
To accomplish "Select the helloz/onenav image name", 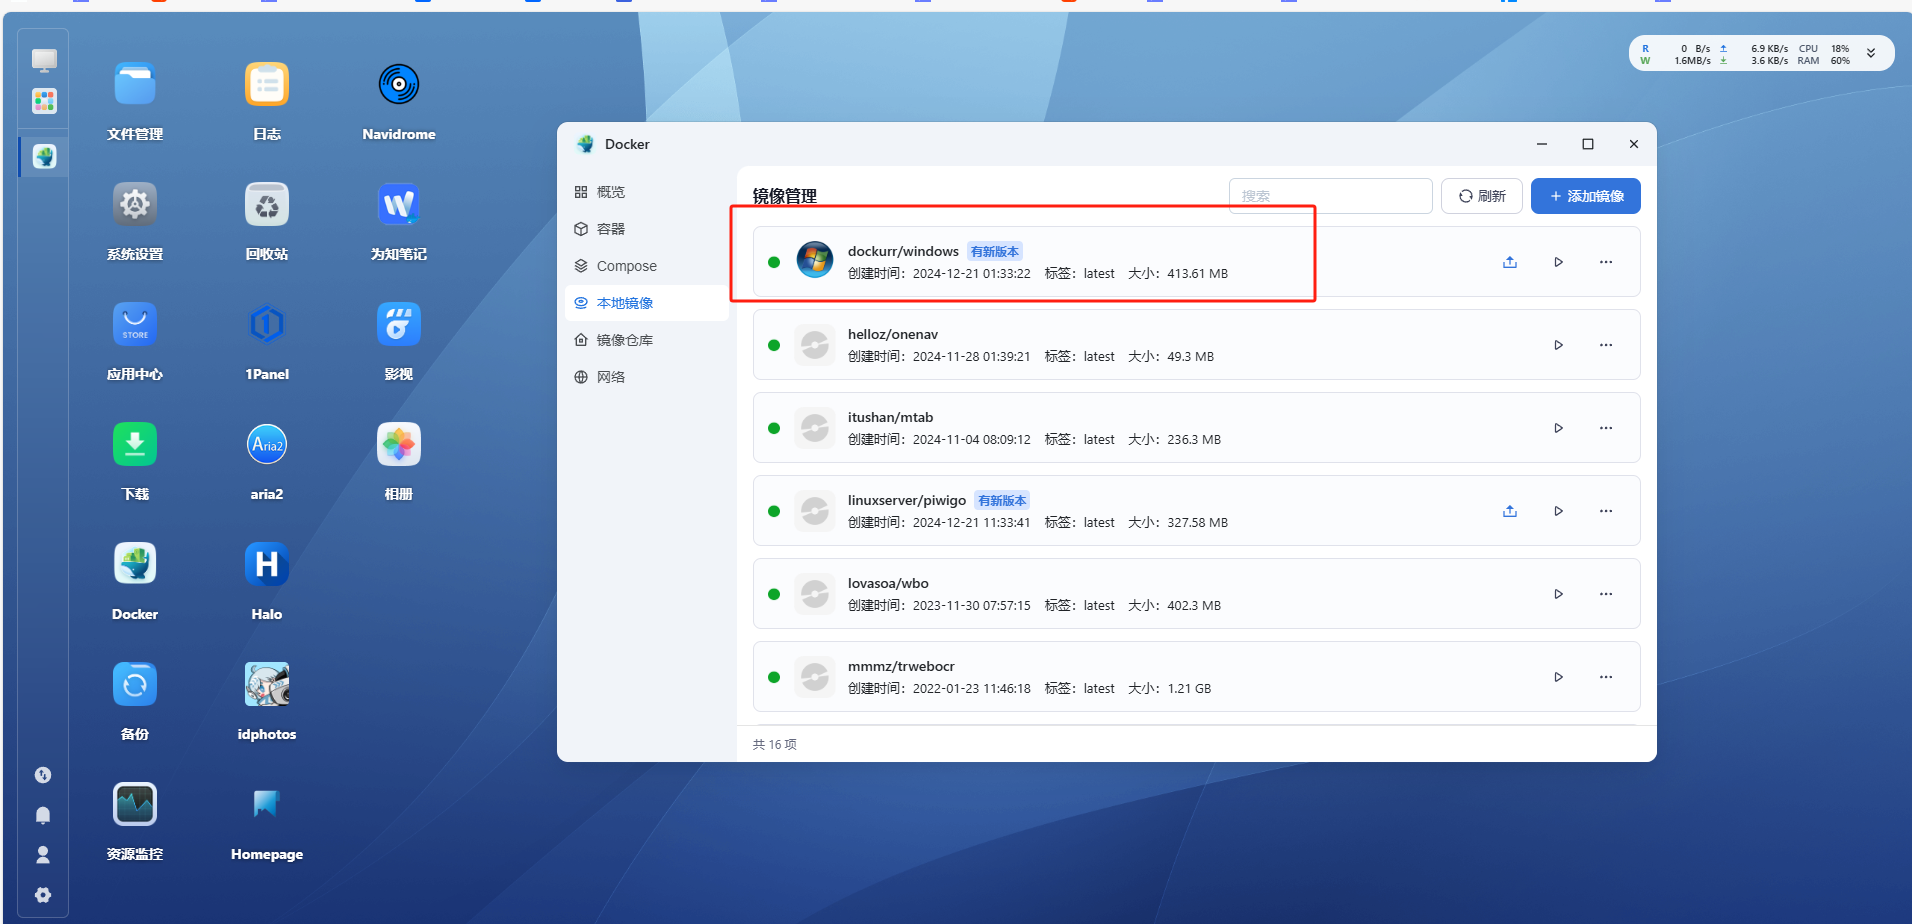I will [893, 334].
